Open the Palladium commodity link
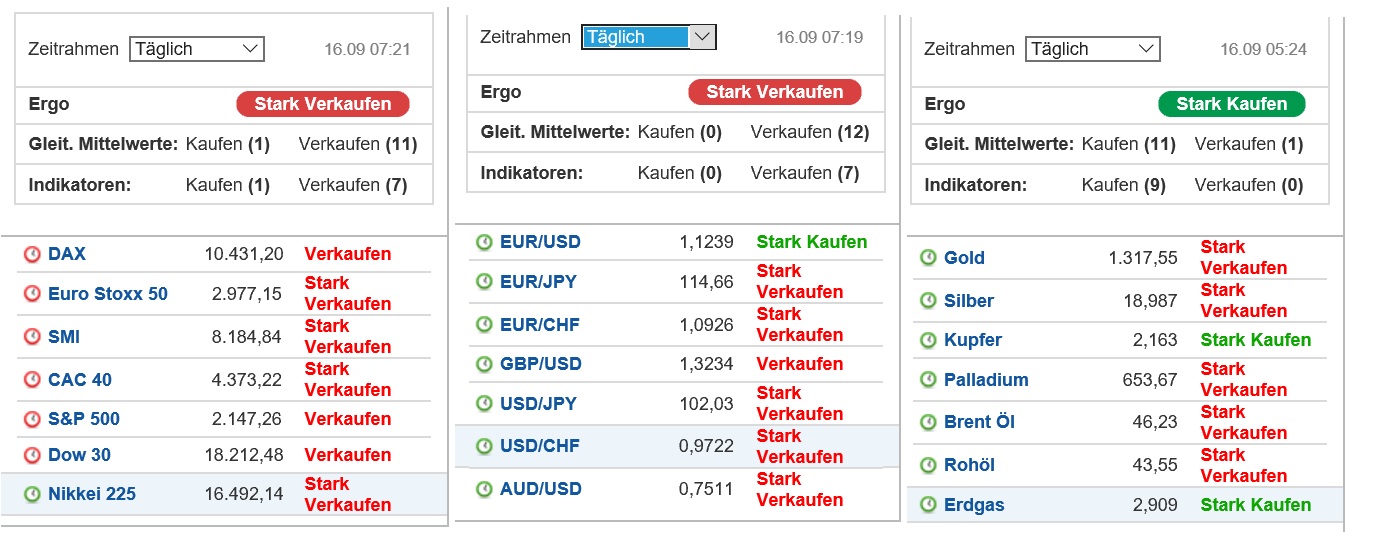 (986, 380)
